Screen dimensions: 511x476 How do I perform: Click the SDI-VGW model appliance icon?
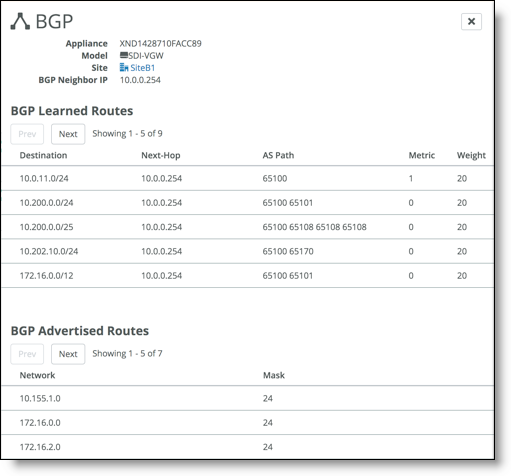click(124, 55)
